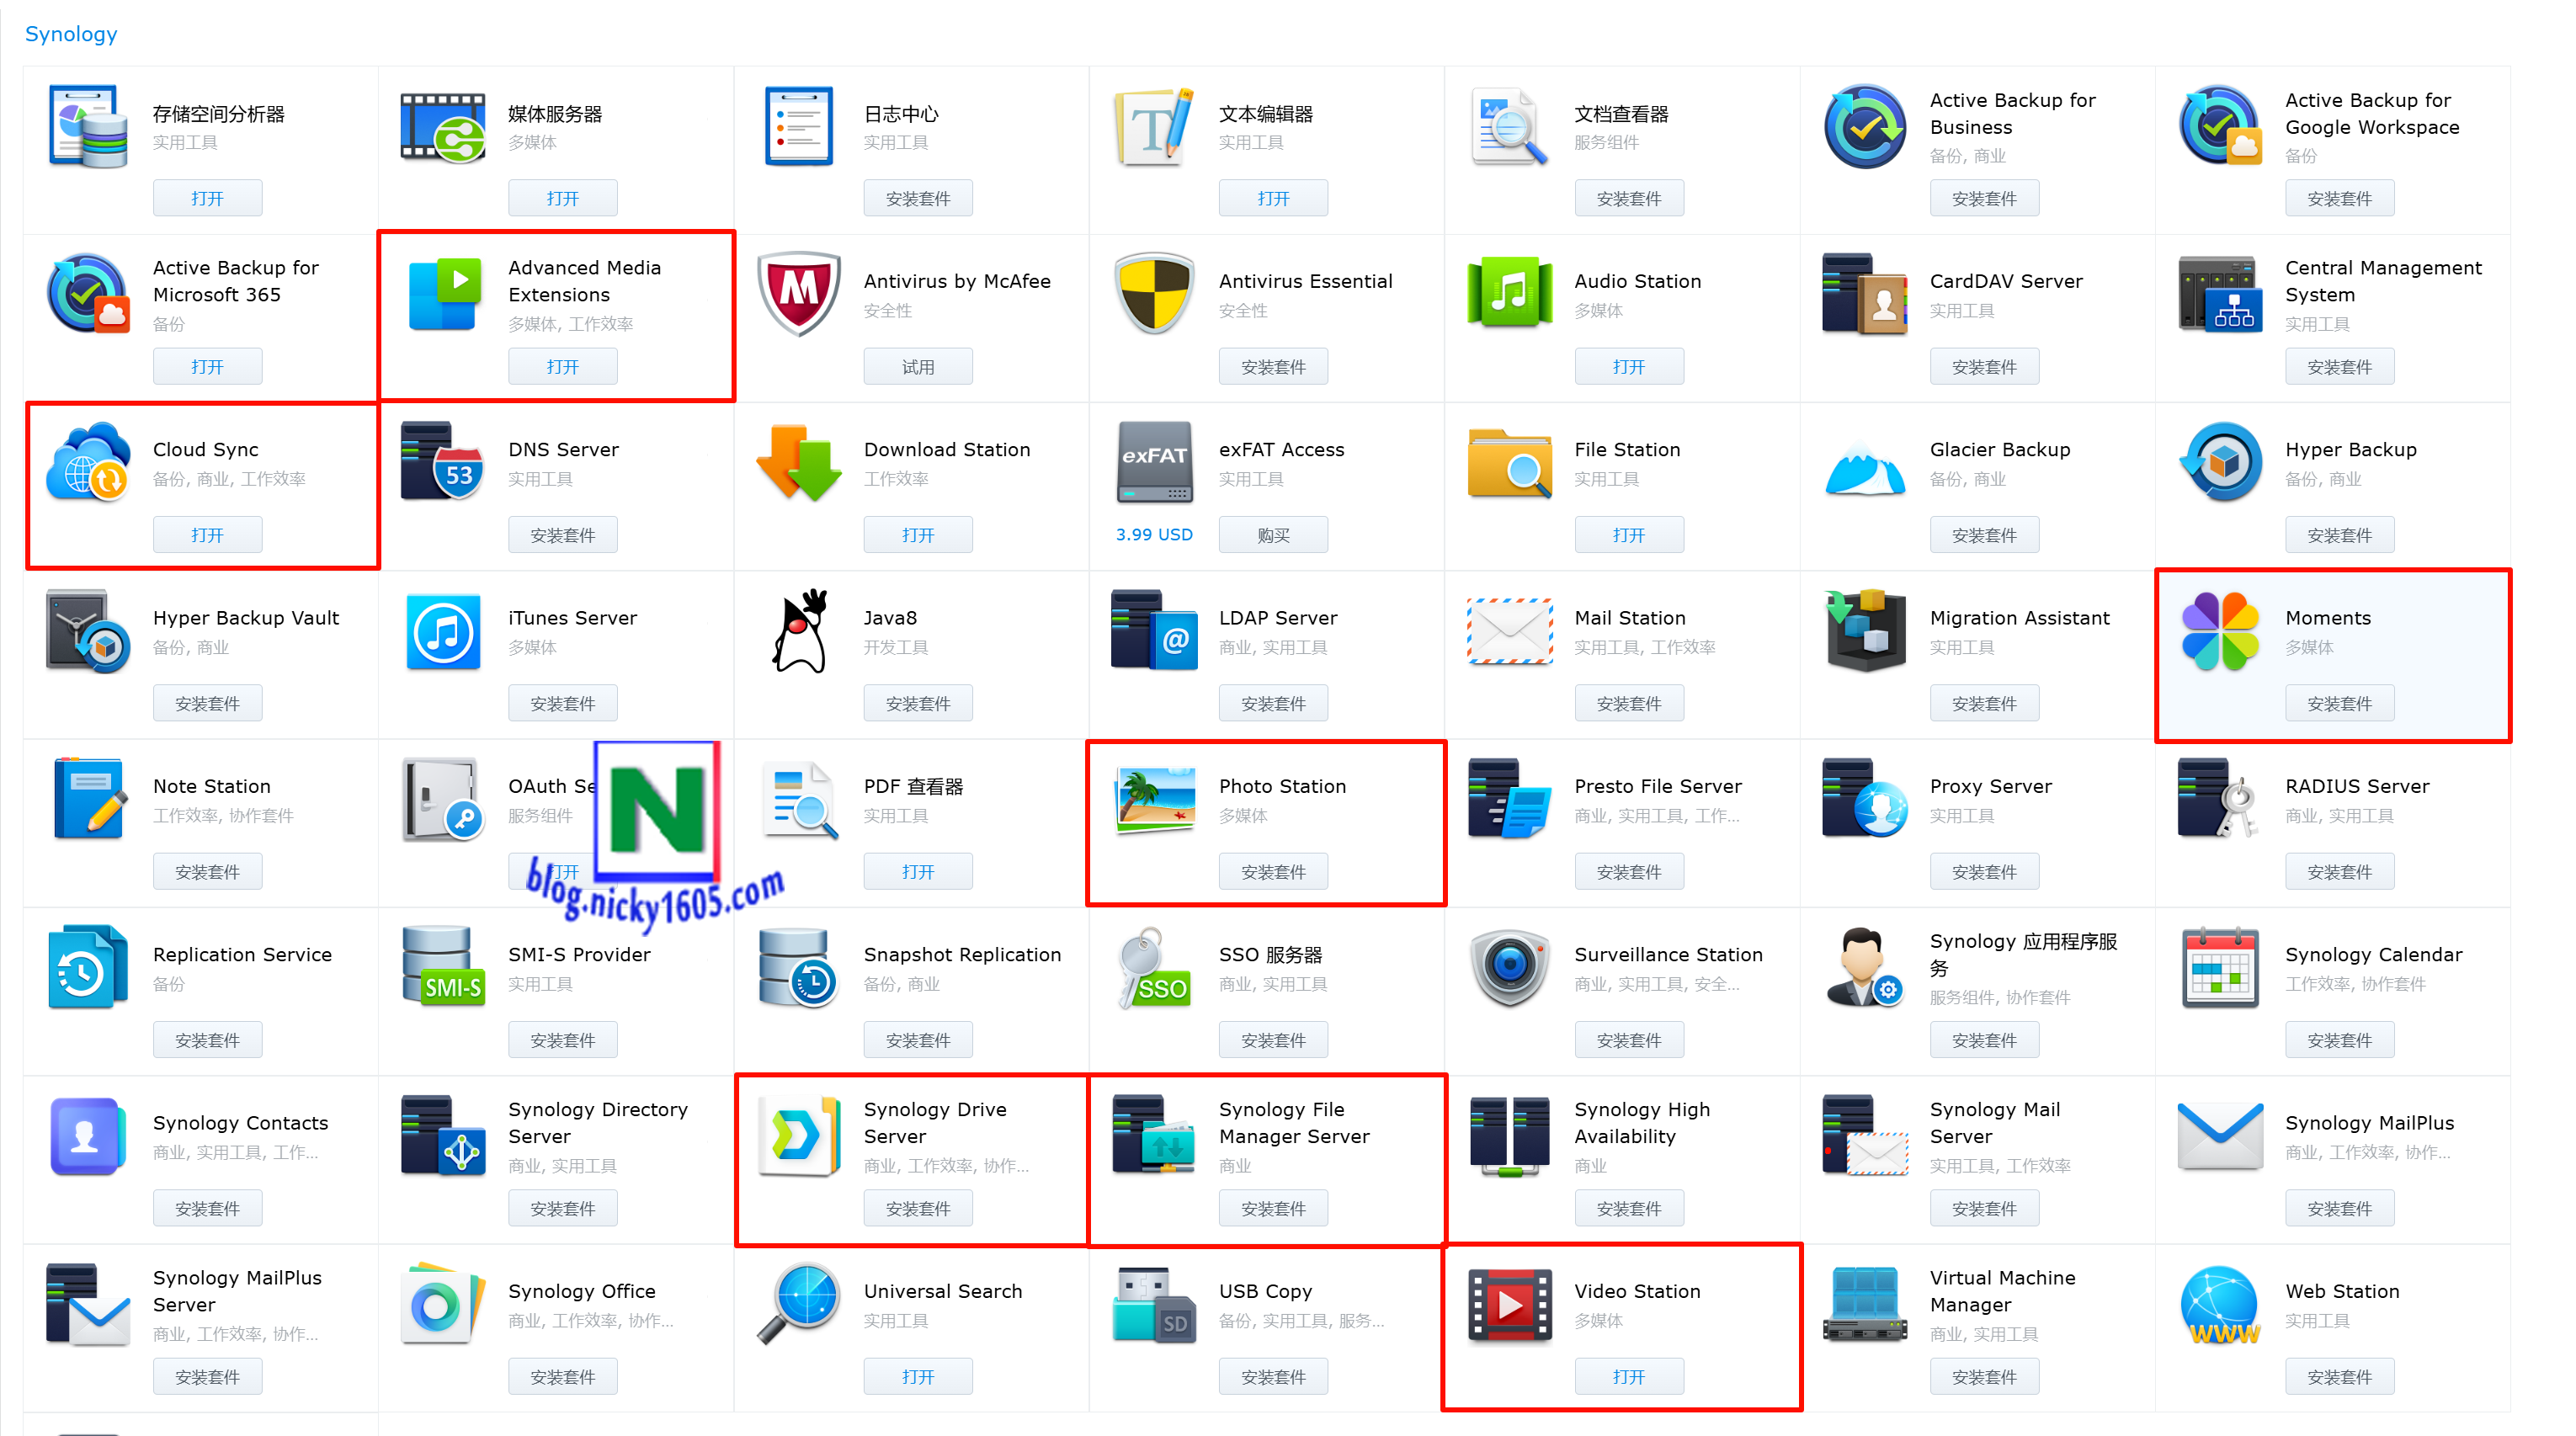Click the Moments colorful flower icon
Viewport: 2576px width, 1436px height.
(2220, 631)
